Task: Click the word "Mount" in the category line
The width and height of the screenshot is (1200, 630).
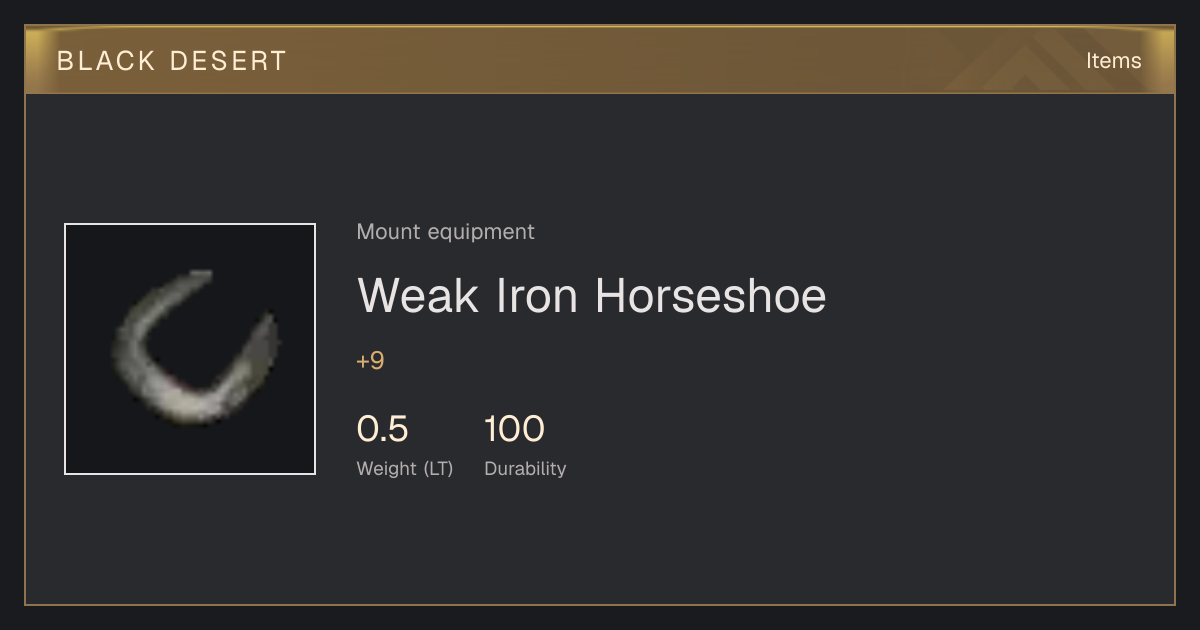Action: pyautogui.click(x=389, y=232)
